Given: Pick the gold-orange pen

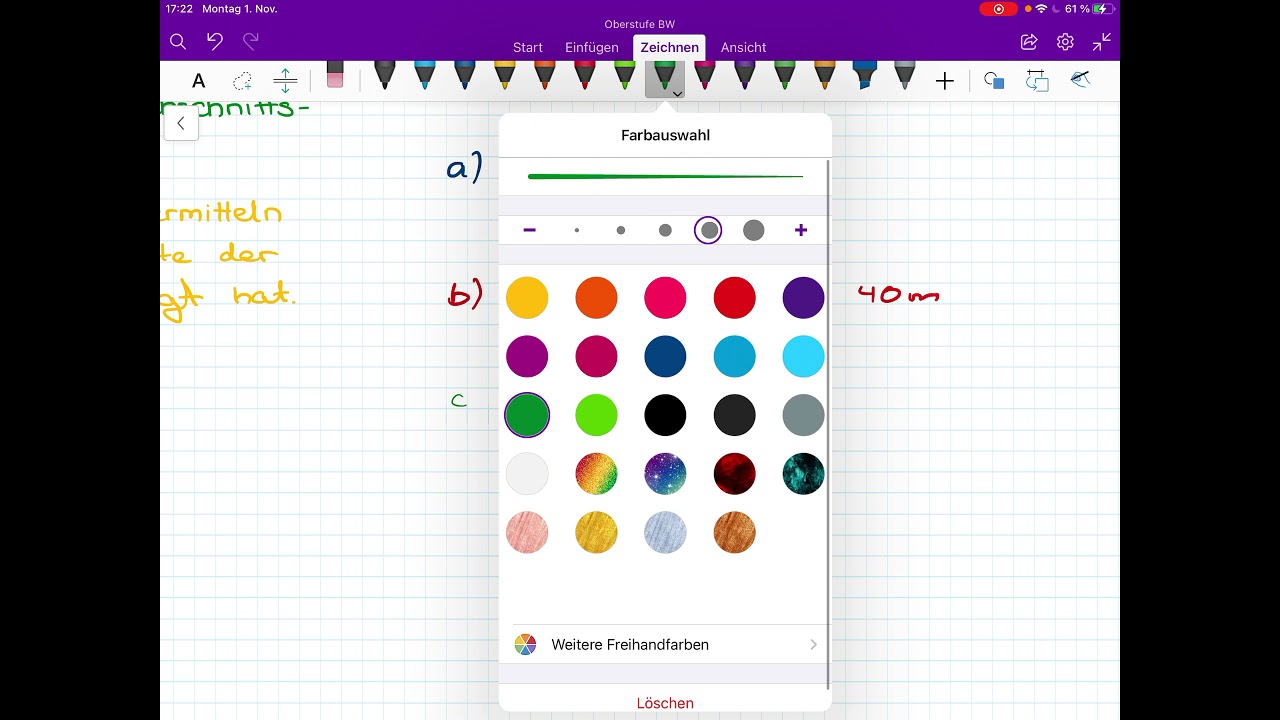Looking at the screenshot, I should [824, 76].
